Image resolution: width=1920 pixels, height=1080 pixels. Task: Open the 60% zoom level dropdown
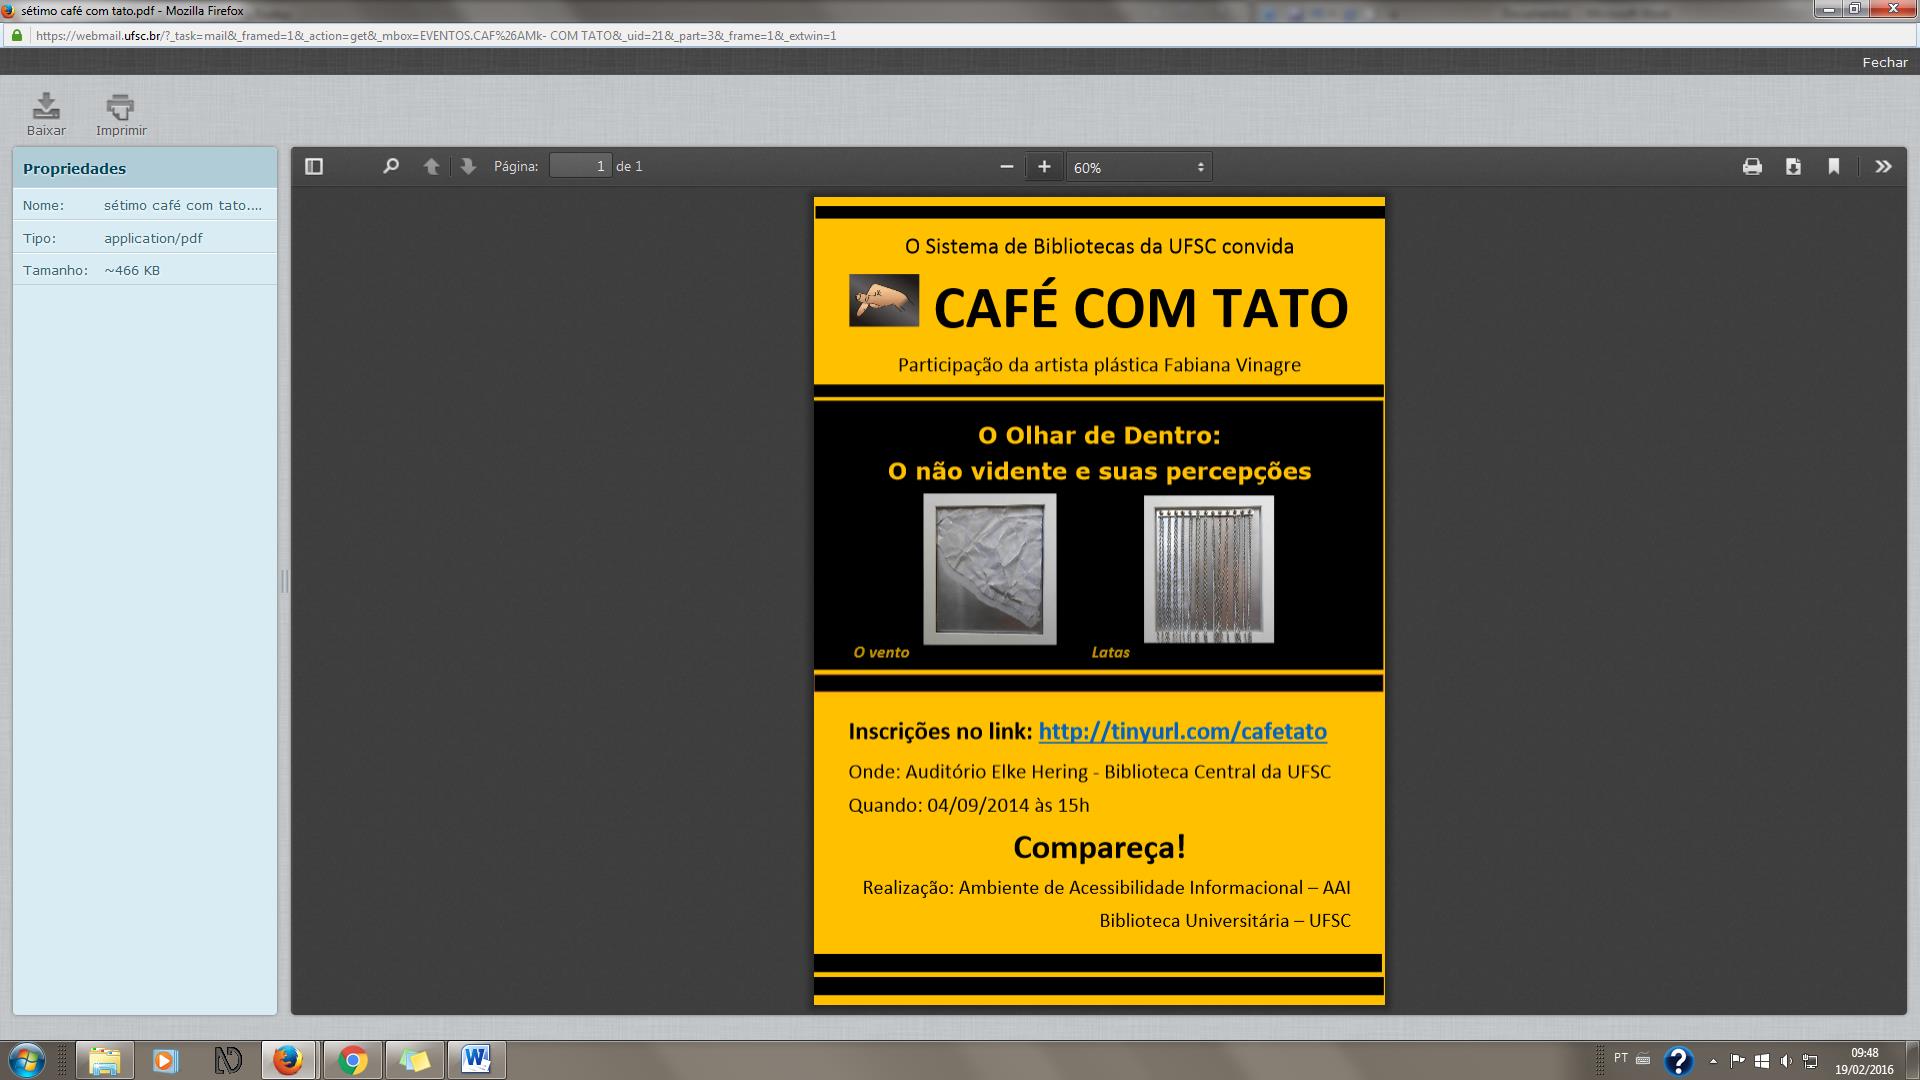[x=1139, y=167]
